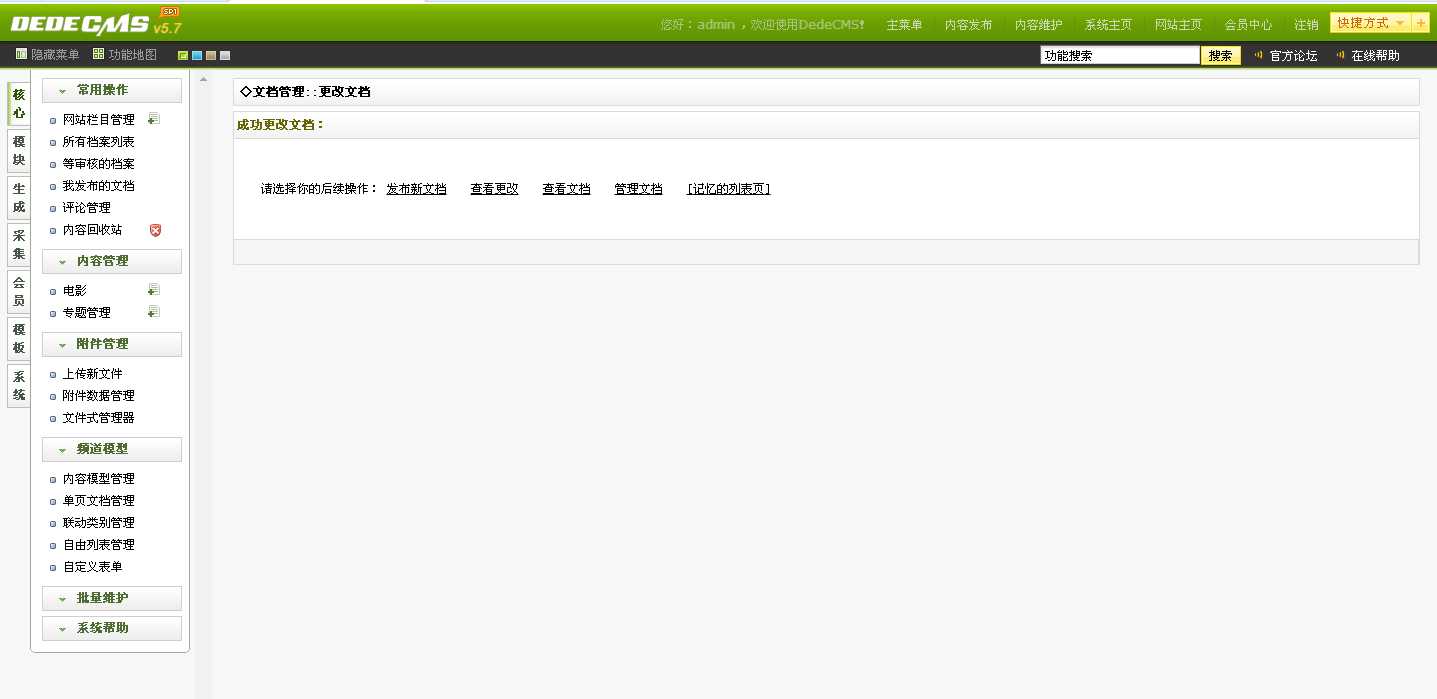
Task: Expand the 批量维护 menu section
Action: (112, 598)
